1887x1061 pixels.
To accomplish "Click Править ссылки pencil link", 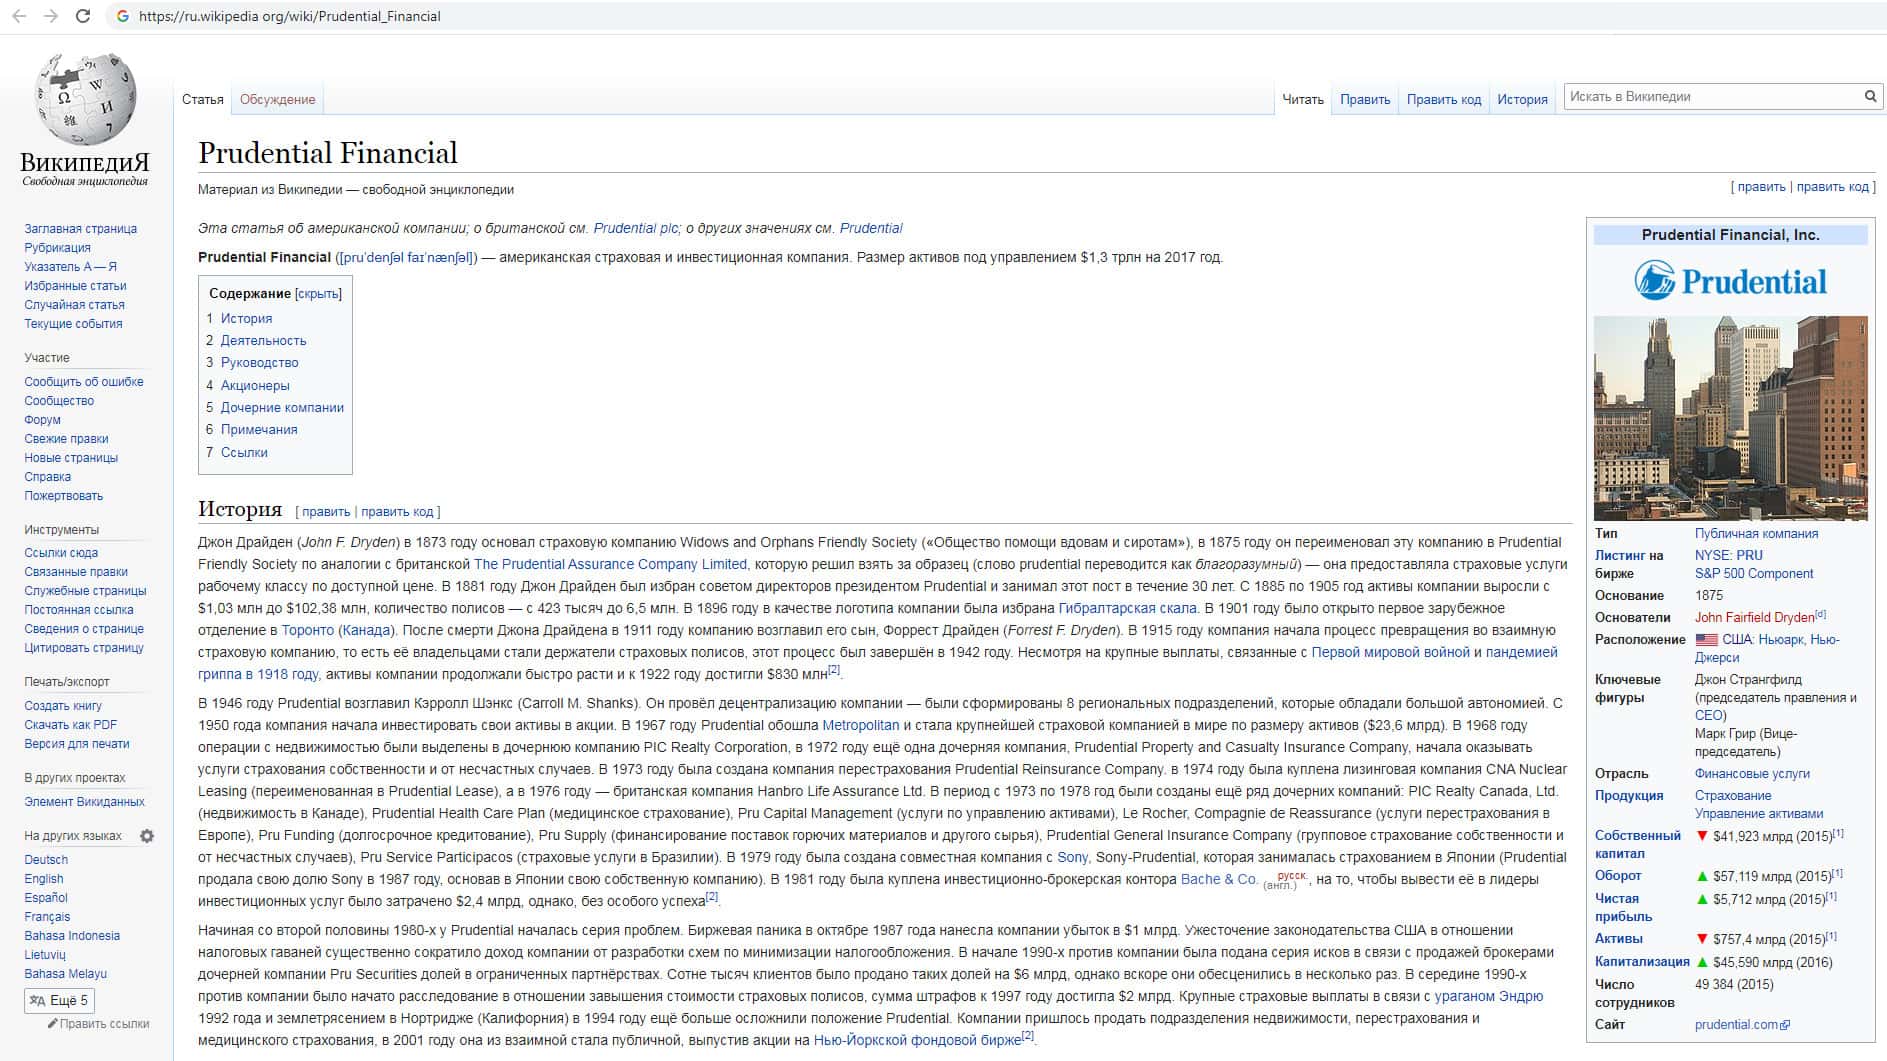I will 99,1024.
